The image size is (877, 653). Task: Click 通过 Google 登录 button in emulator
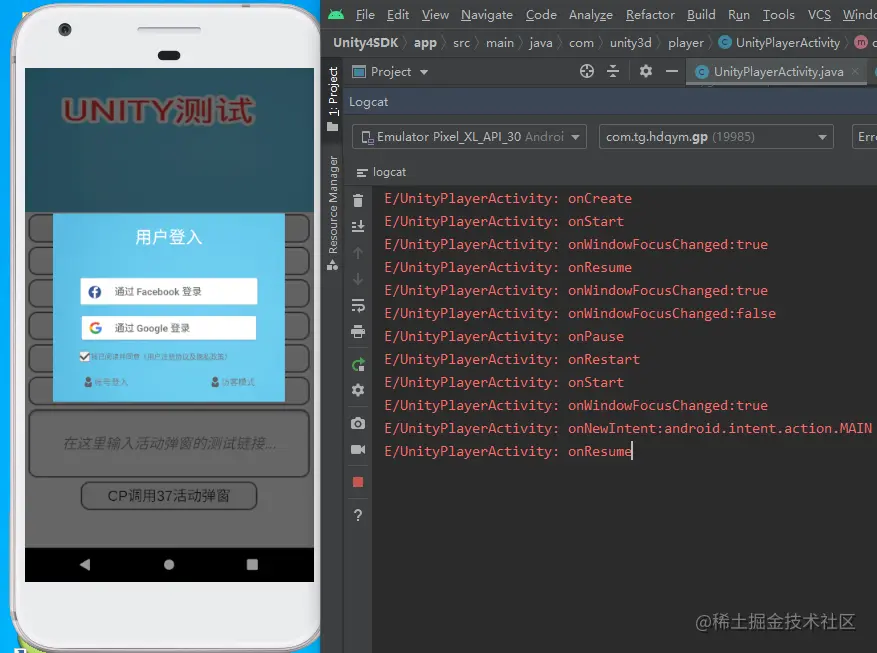coord(169,328)
